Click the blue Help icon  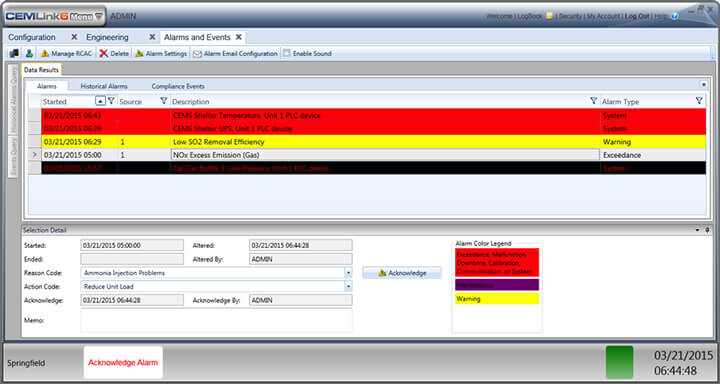[675, 16]
